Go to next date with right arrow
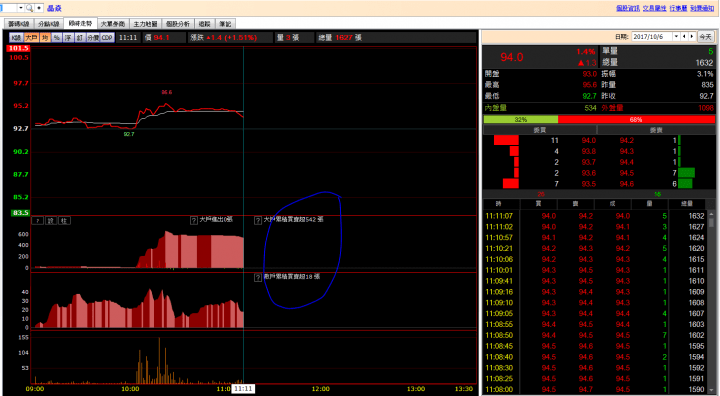 [x=692, y=37]
